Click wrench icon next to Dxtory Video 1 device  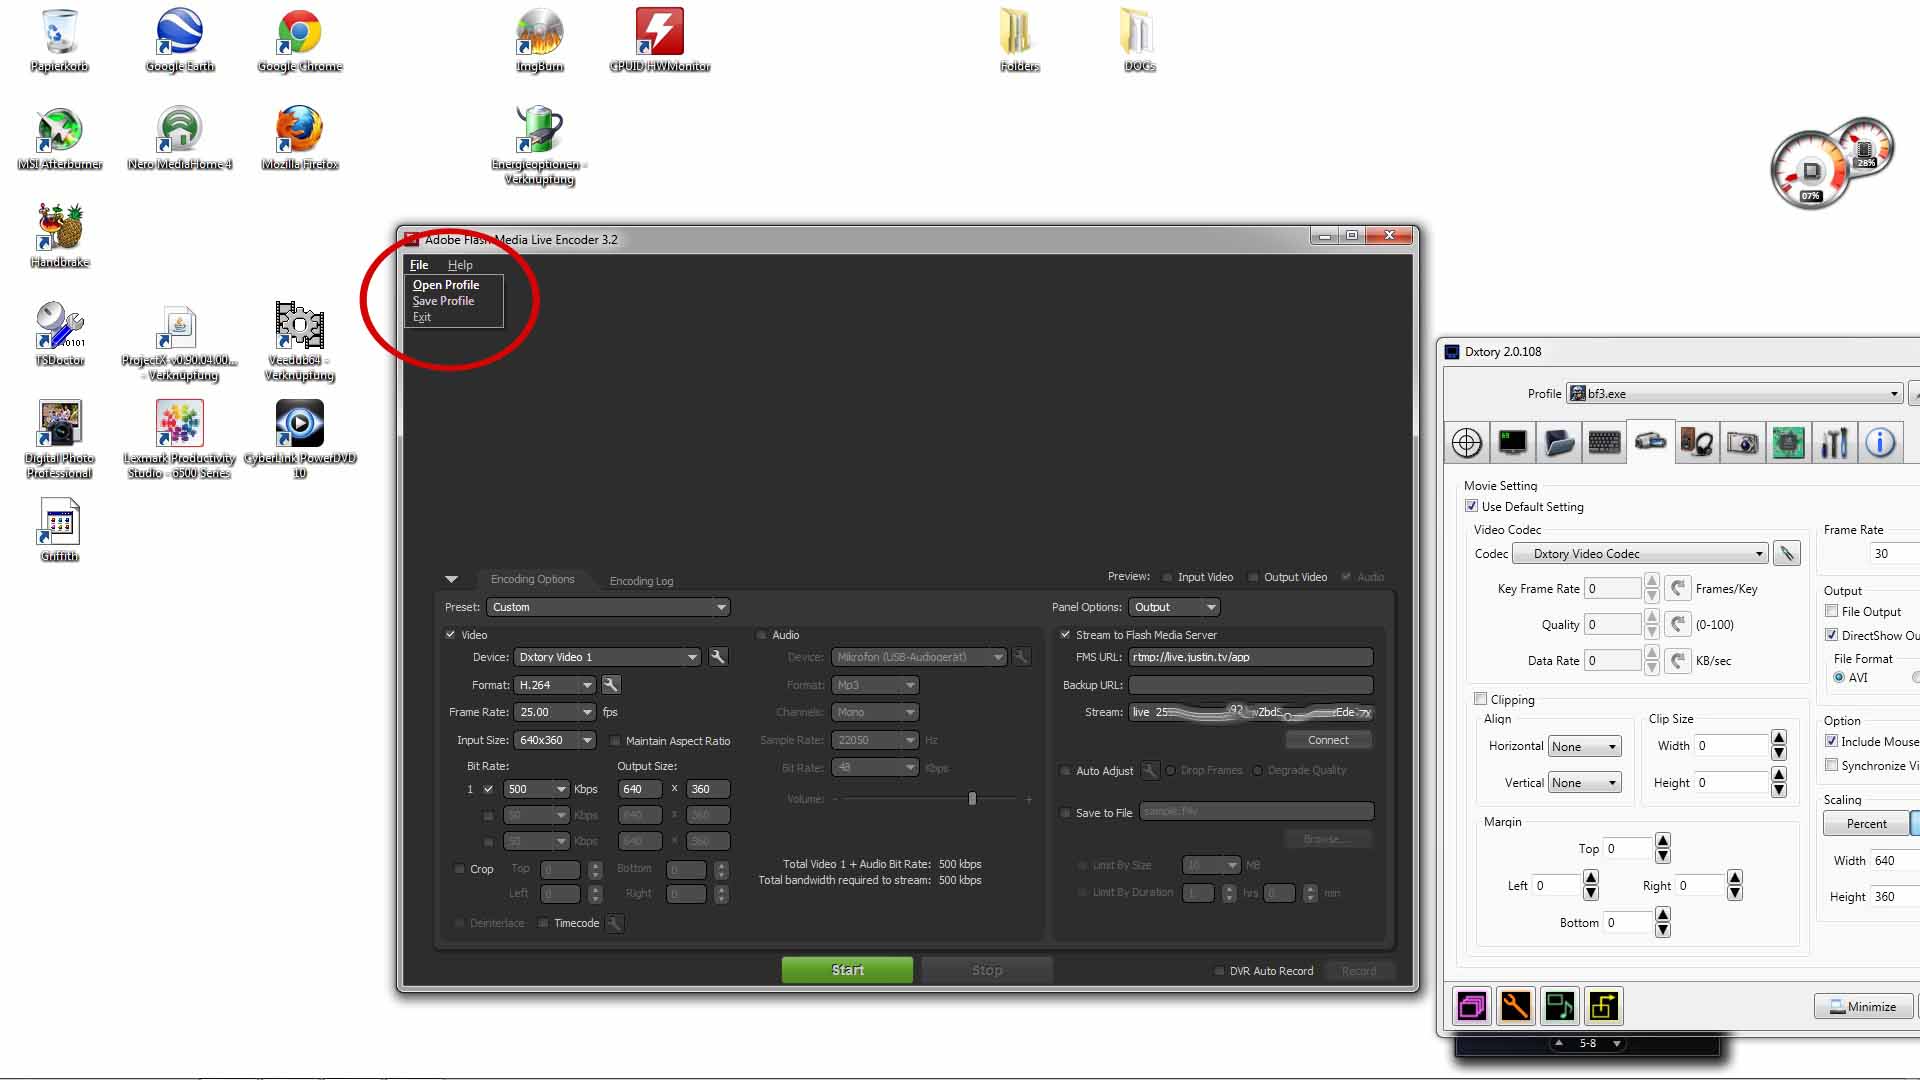tap(718, 657)
